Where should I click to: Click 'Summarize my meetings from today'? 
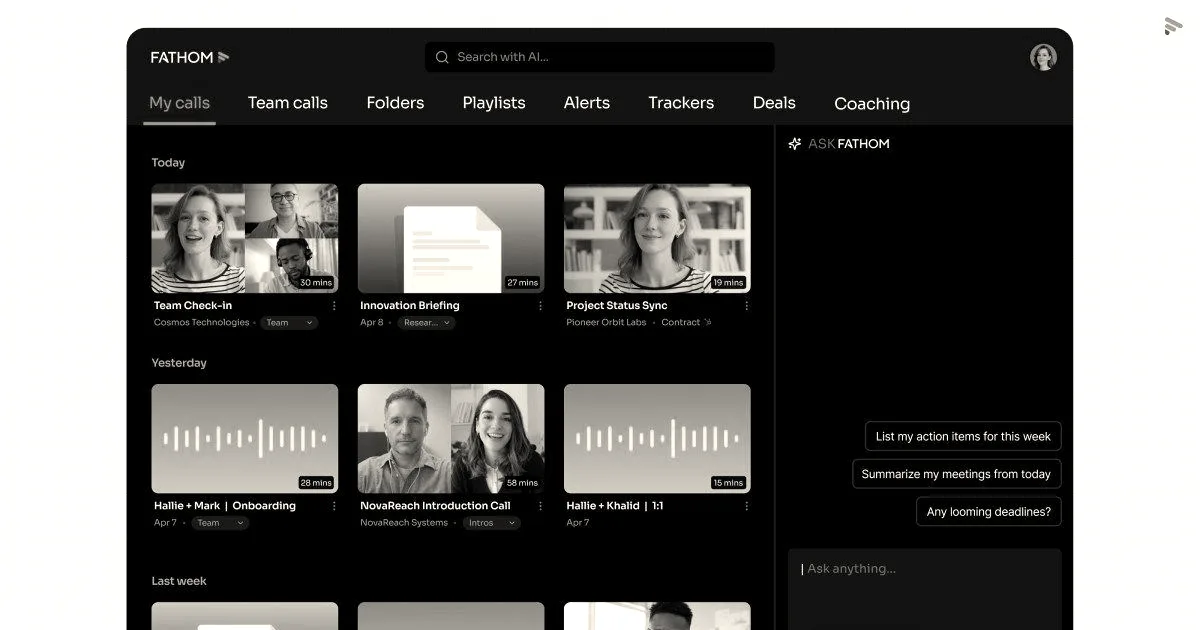point(956,474)
